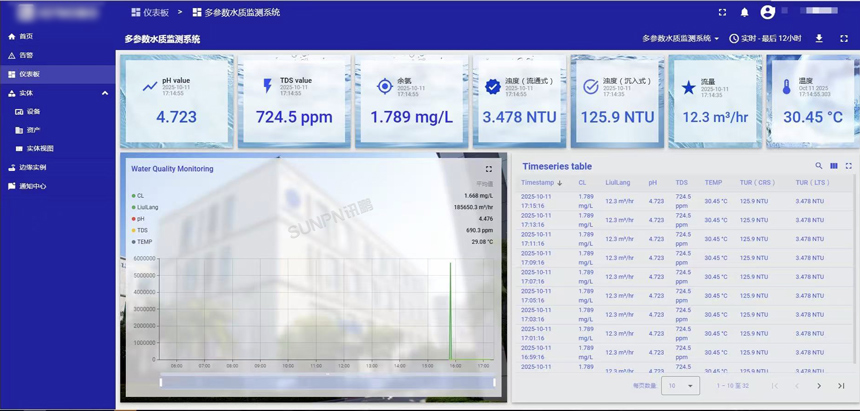This screenshot has height=411, width=860.
Task: Toggle TDS series in chart legend
Action: pyautogui.click(x=139, y=230)
